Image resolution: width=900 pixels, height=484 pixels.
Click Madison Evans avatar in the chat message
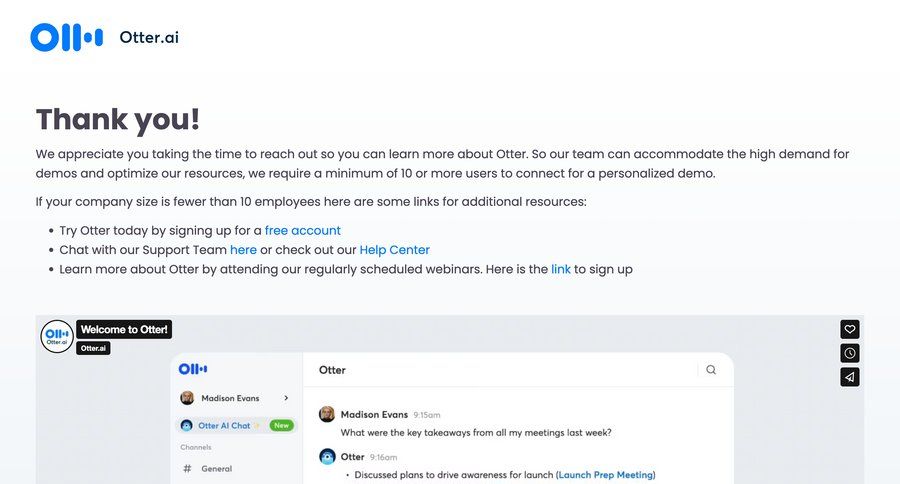[x=327, y=414]
